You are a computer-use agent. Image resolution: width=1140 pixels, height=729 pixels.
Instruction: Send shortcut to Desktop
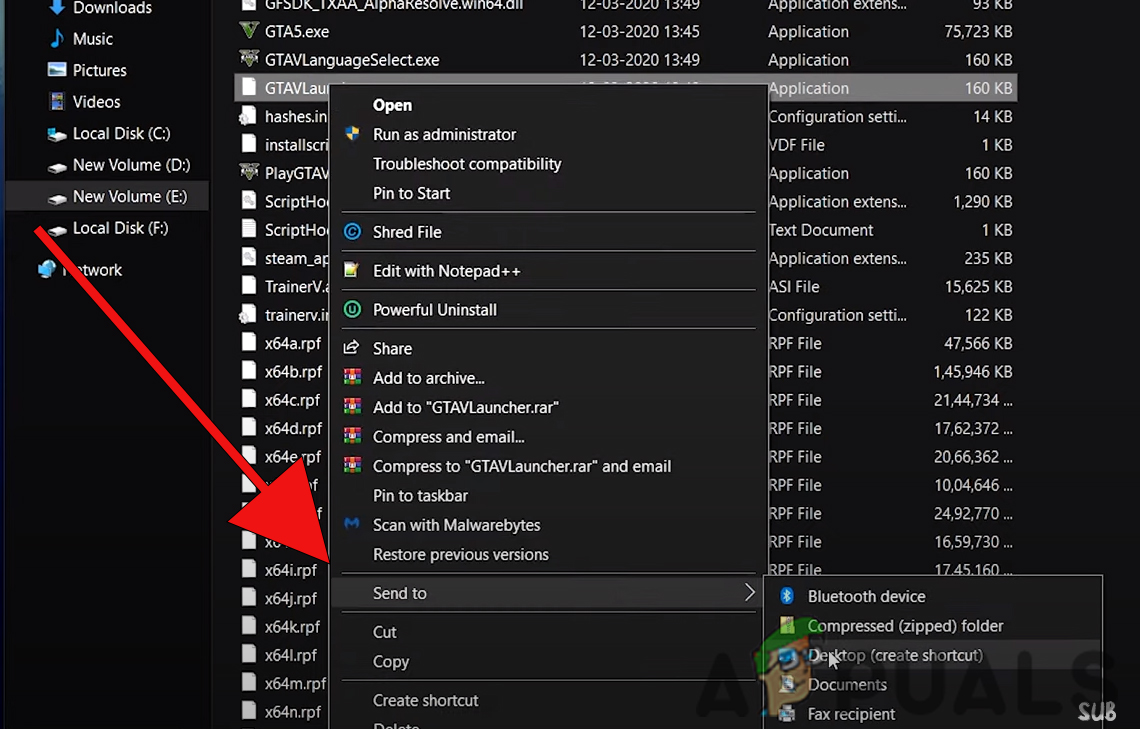coord(895,655)
